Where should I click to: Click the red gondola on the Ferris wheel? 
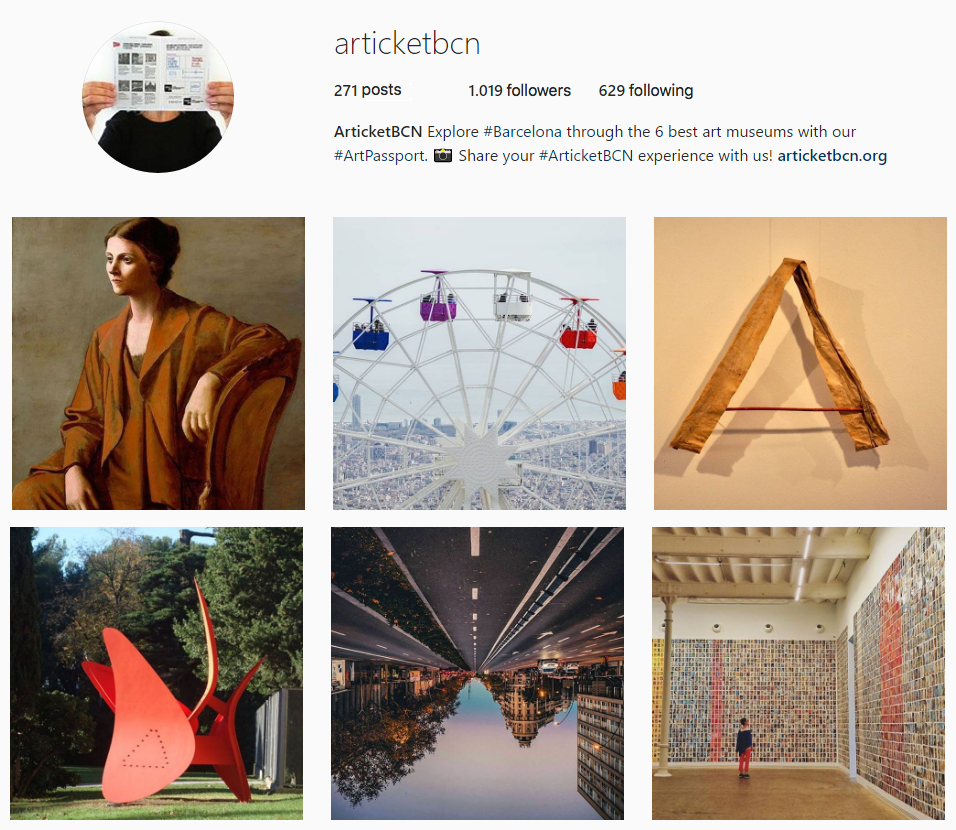click(x=579, y=335)
